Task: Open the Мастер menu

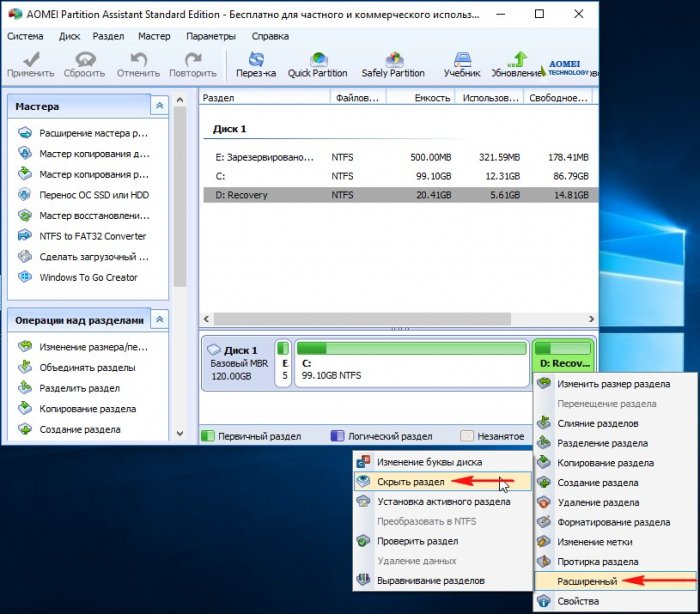Action: [154, 36]
